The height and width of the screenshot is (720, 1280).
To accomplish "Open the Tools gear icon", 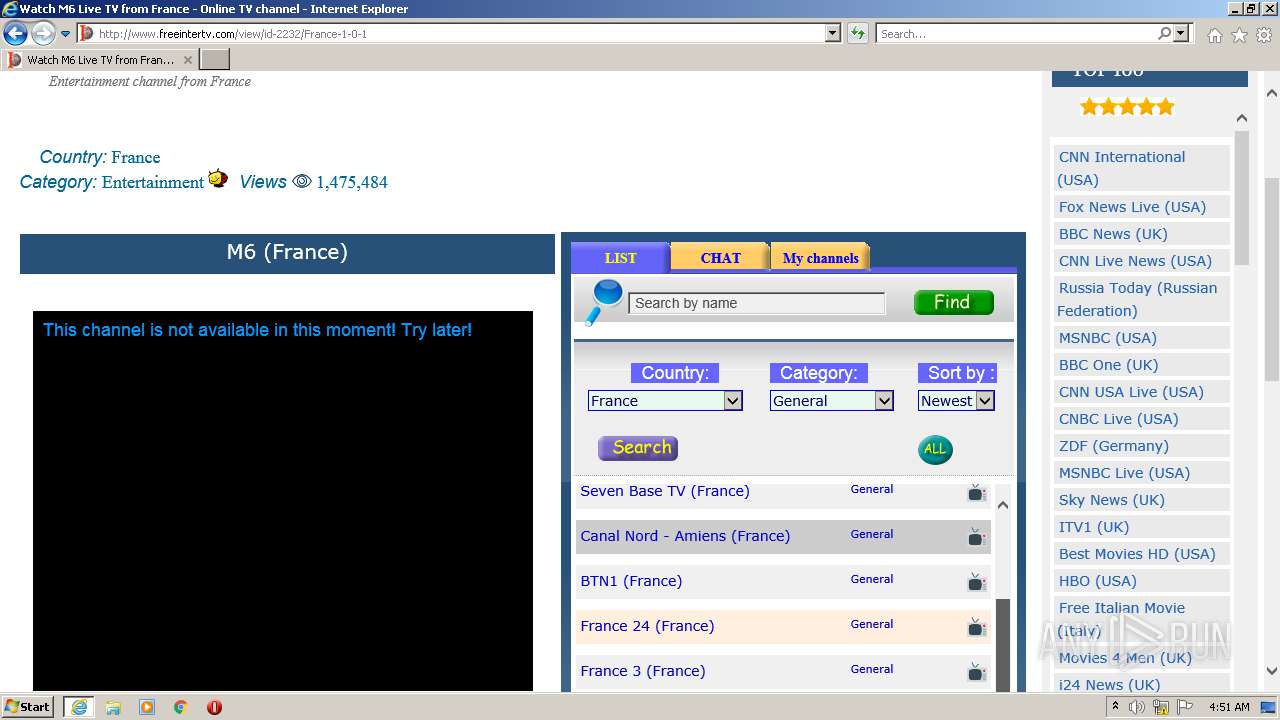I will click(x=1264, y=35).
